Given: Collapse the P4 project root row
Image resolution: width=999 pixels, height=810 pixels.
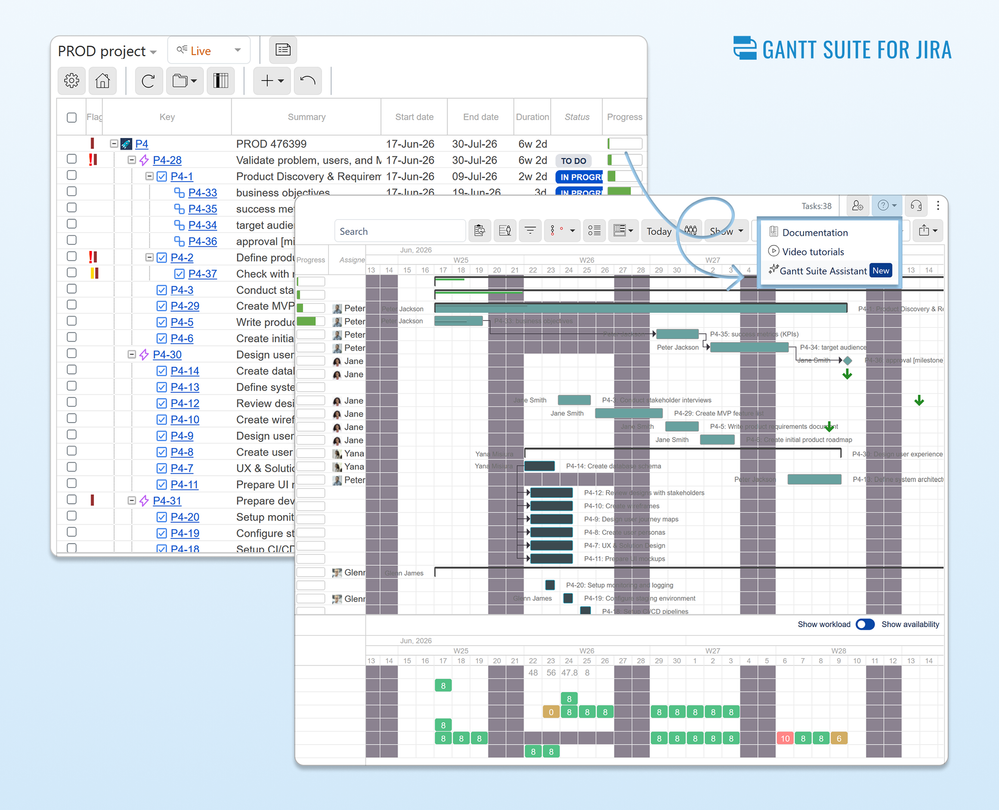Looking at the screenshot, I should (113, 144).
